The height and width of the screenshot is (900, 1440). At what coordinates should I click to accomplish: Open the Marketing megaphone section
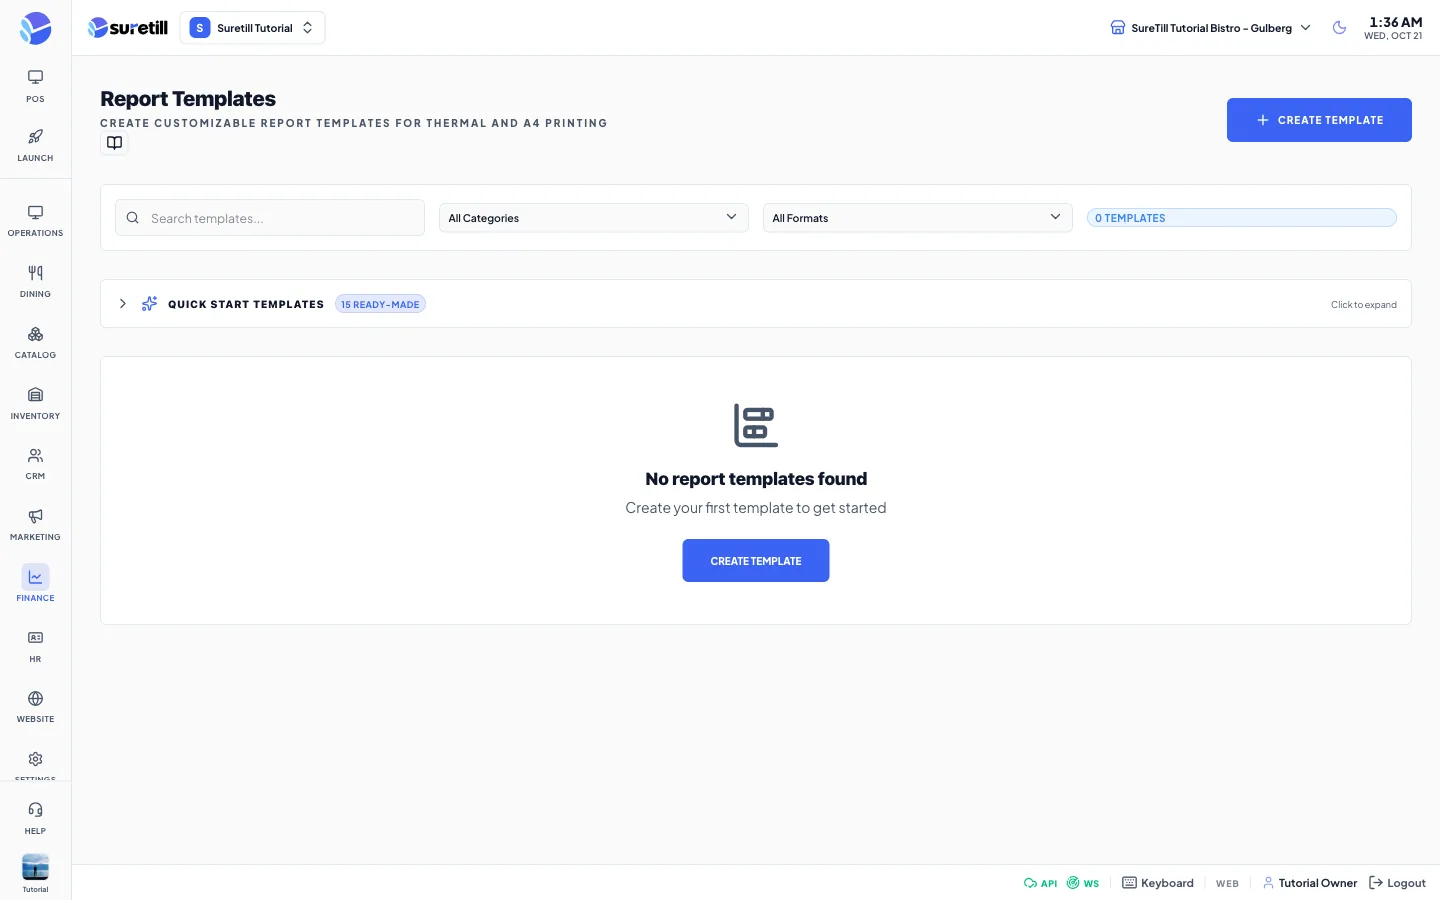click(35, 525)
